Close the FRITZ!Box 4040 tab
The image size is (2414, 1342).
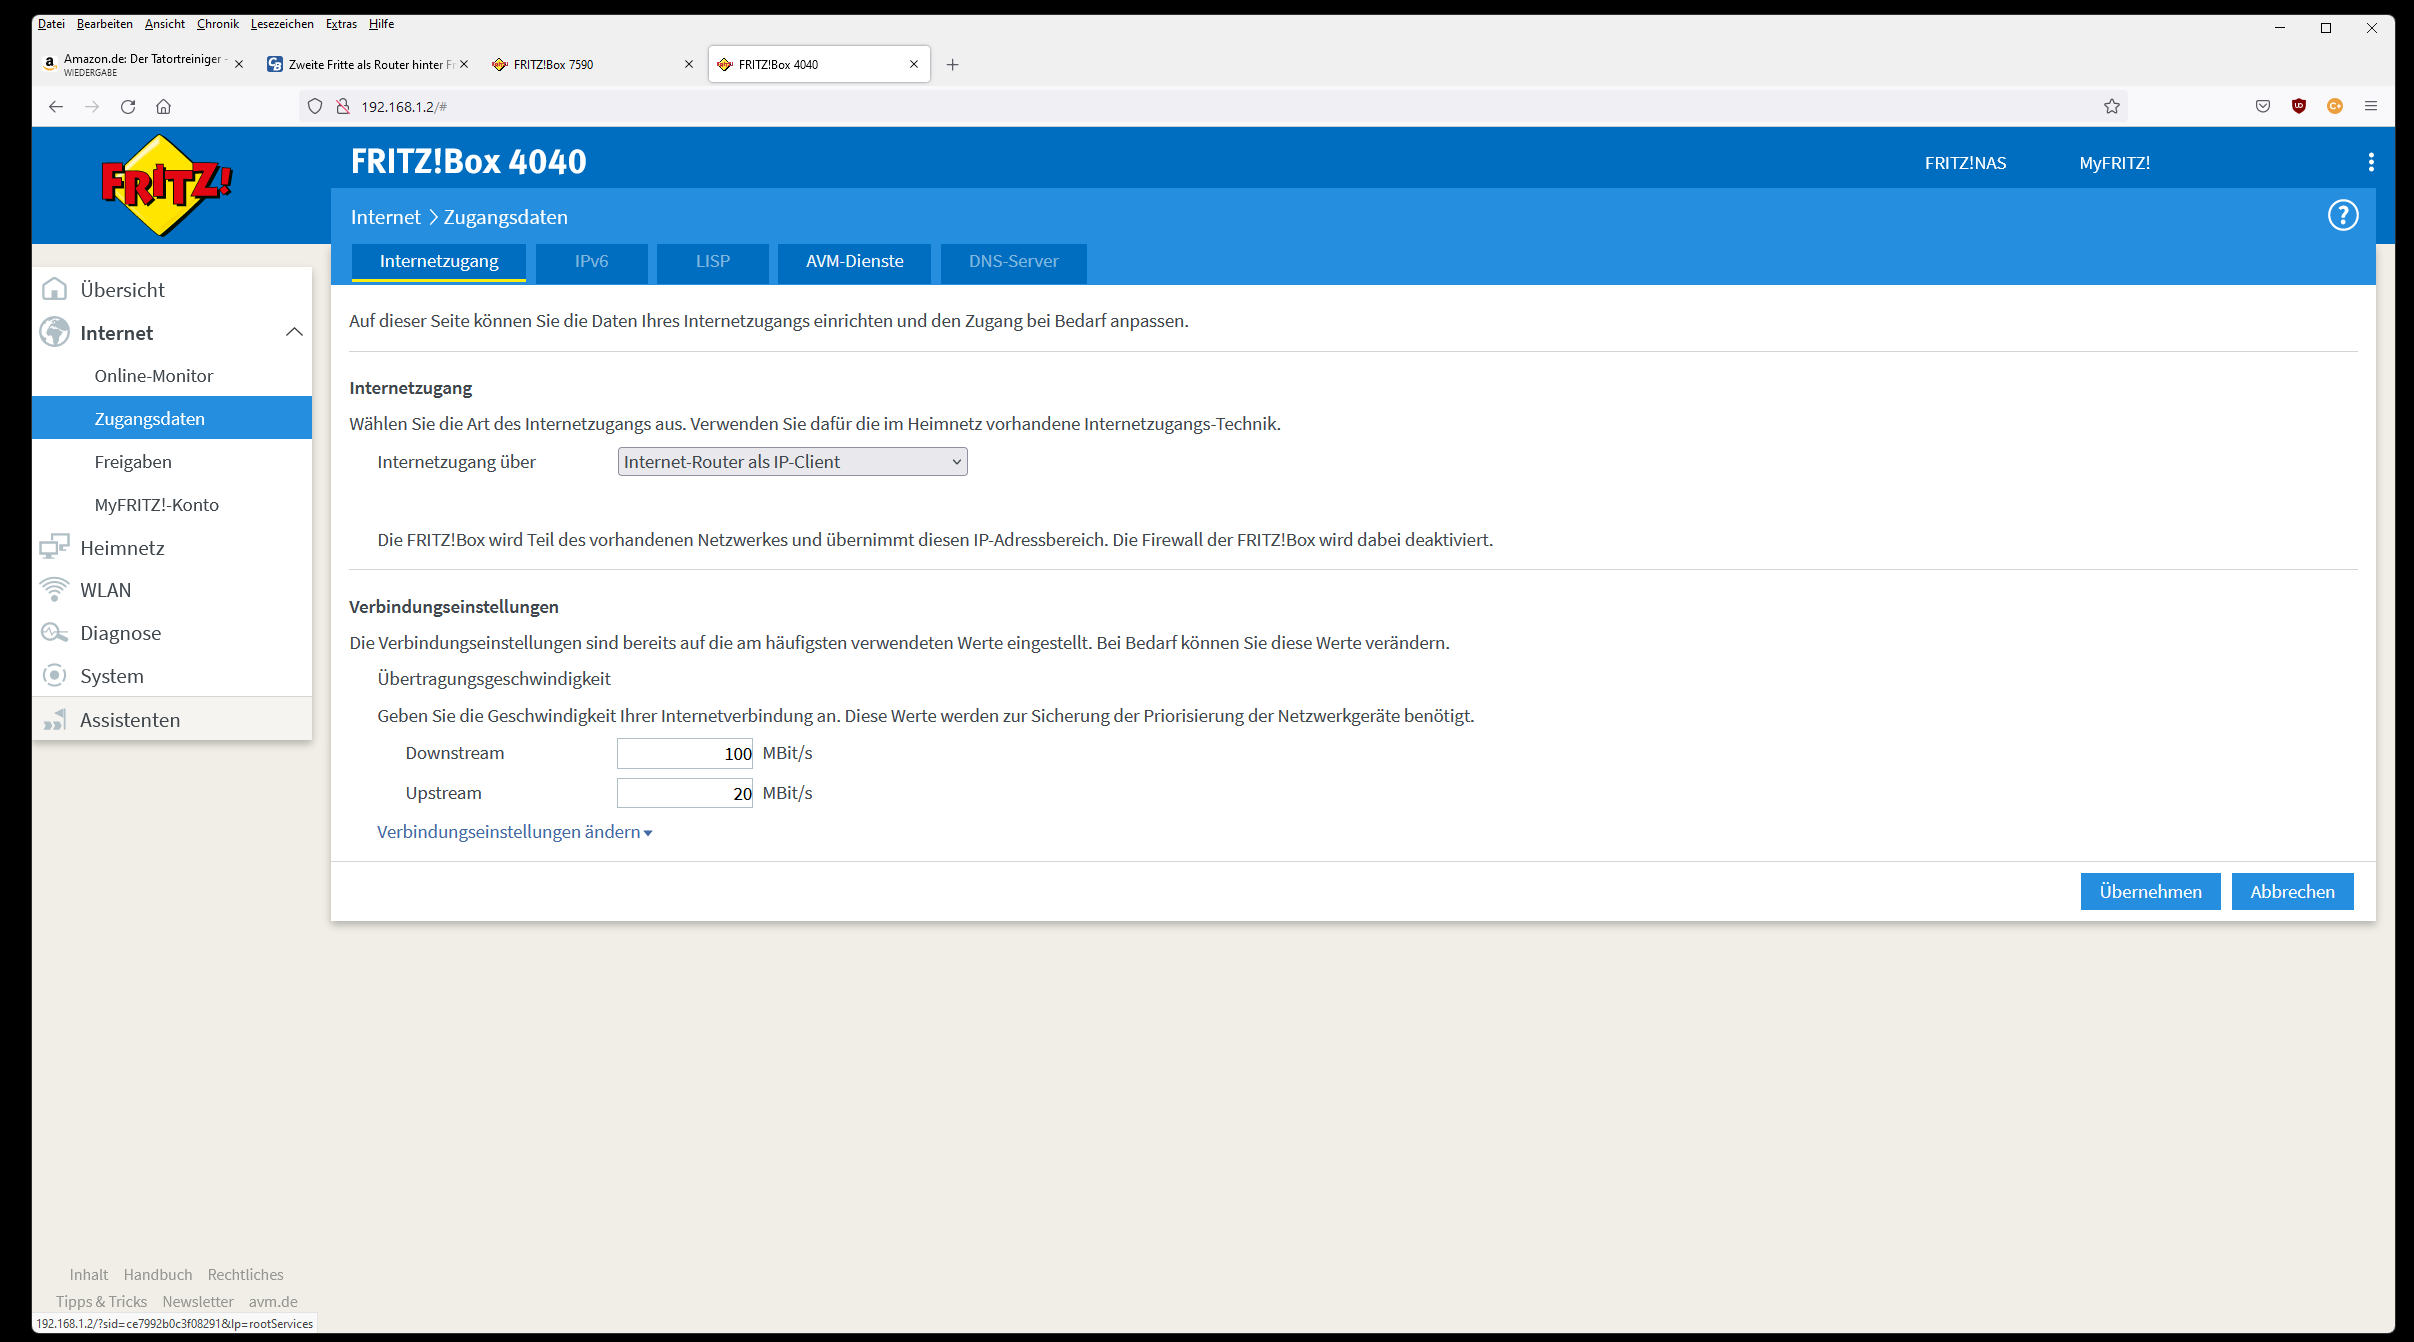914,64
